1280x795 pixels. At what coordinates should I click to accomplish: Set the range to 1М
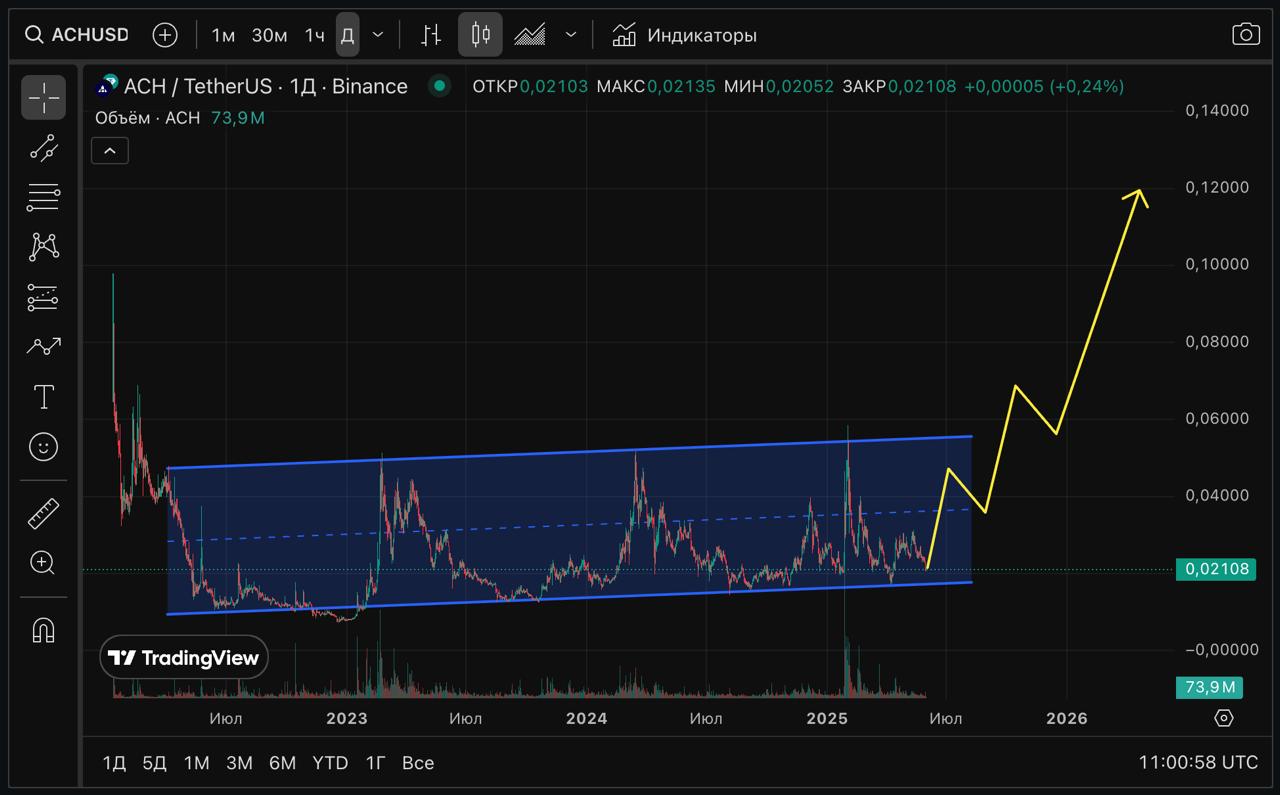pos(197,763)
